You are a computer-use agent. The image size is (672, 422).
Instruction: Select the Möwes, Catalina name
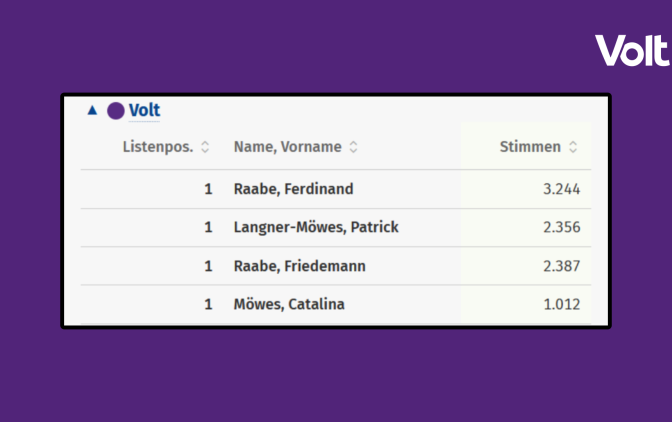289,304
